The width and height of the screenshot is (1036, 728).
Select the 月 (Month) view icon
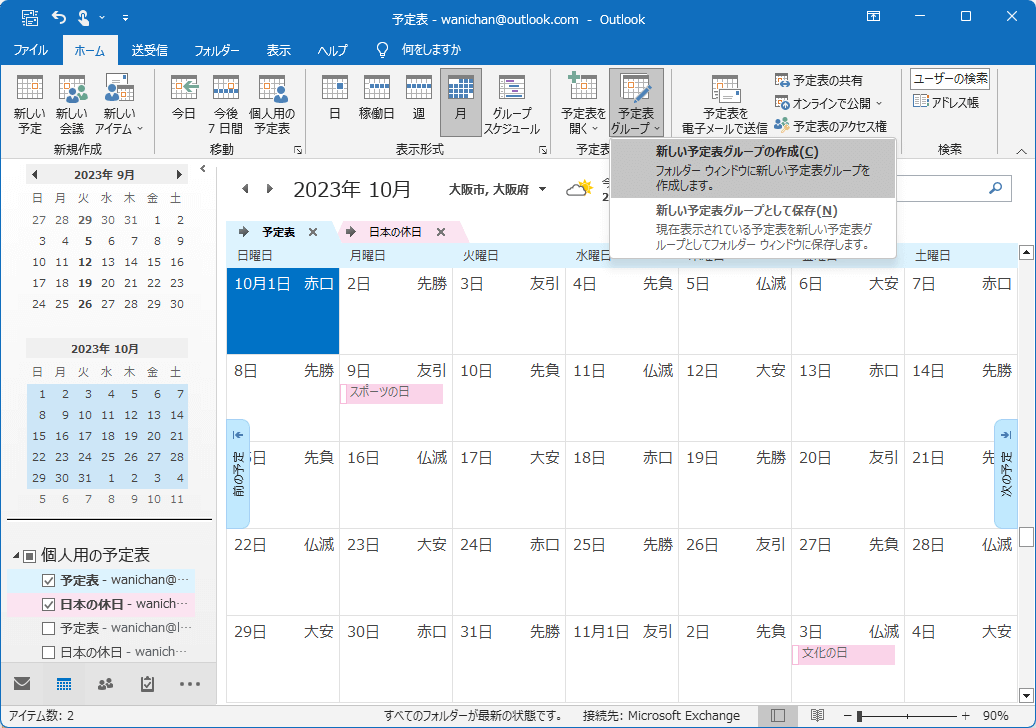(x=460, y=100)
